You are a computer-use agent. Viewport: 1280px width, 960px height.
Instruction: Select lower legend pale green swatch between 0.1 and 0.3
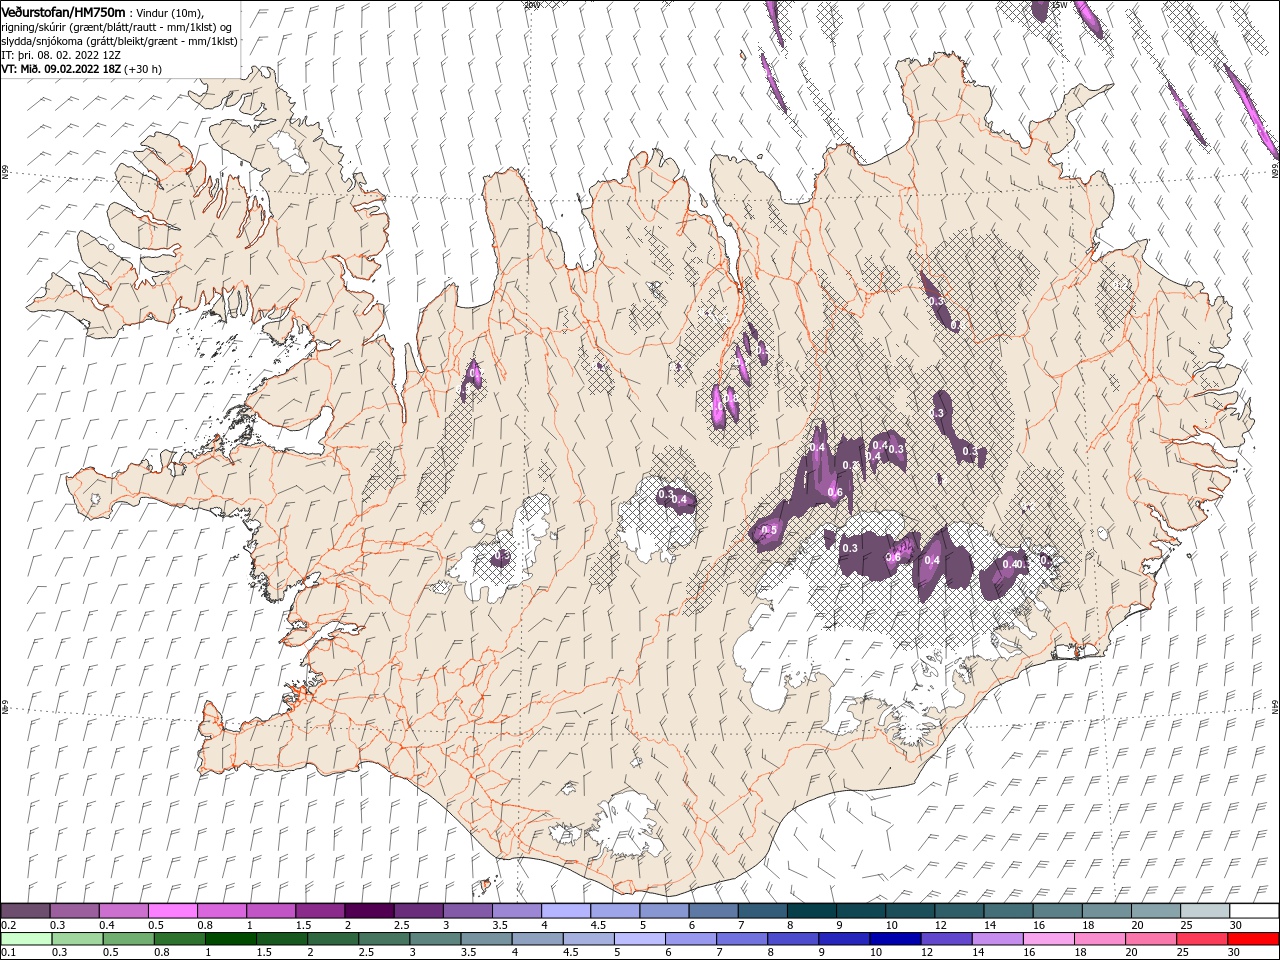25,939
